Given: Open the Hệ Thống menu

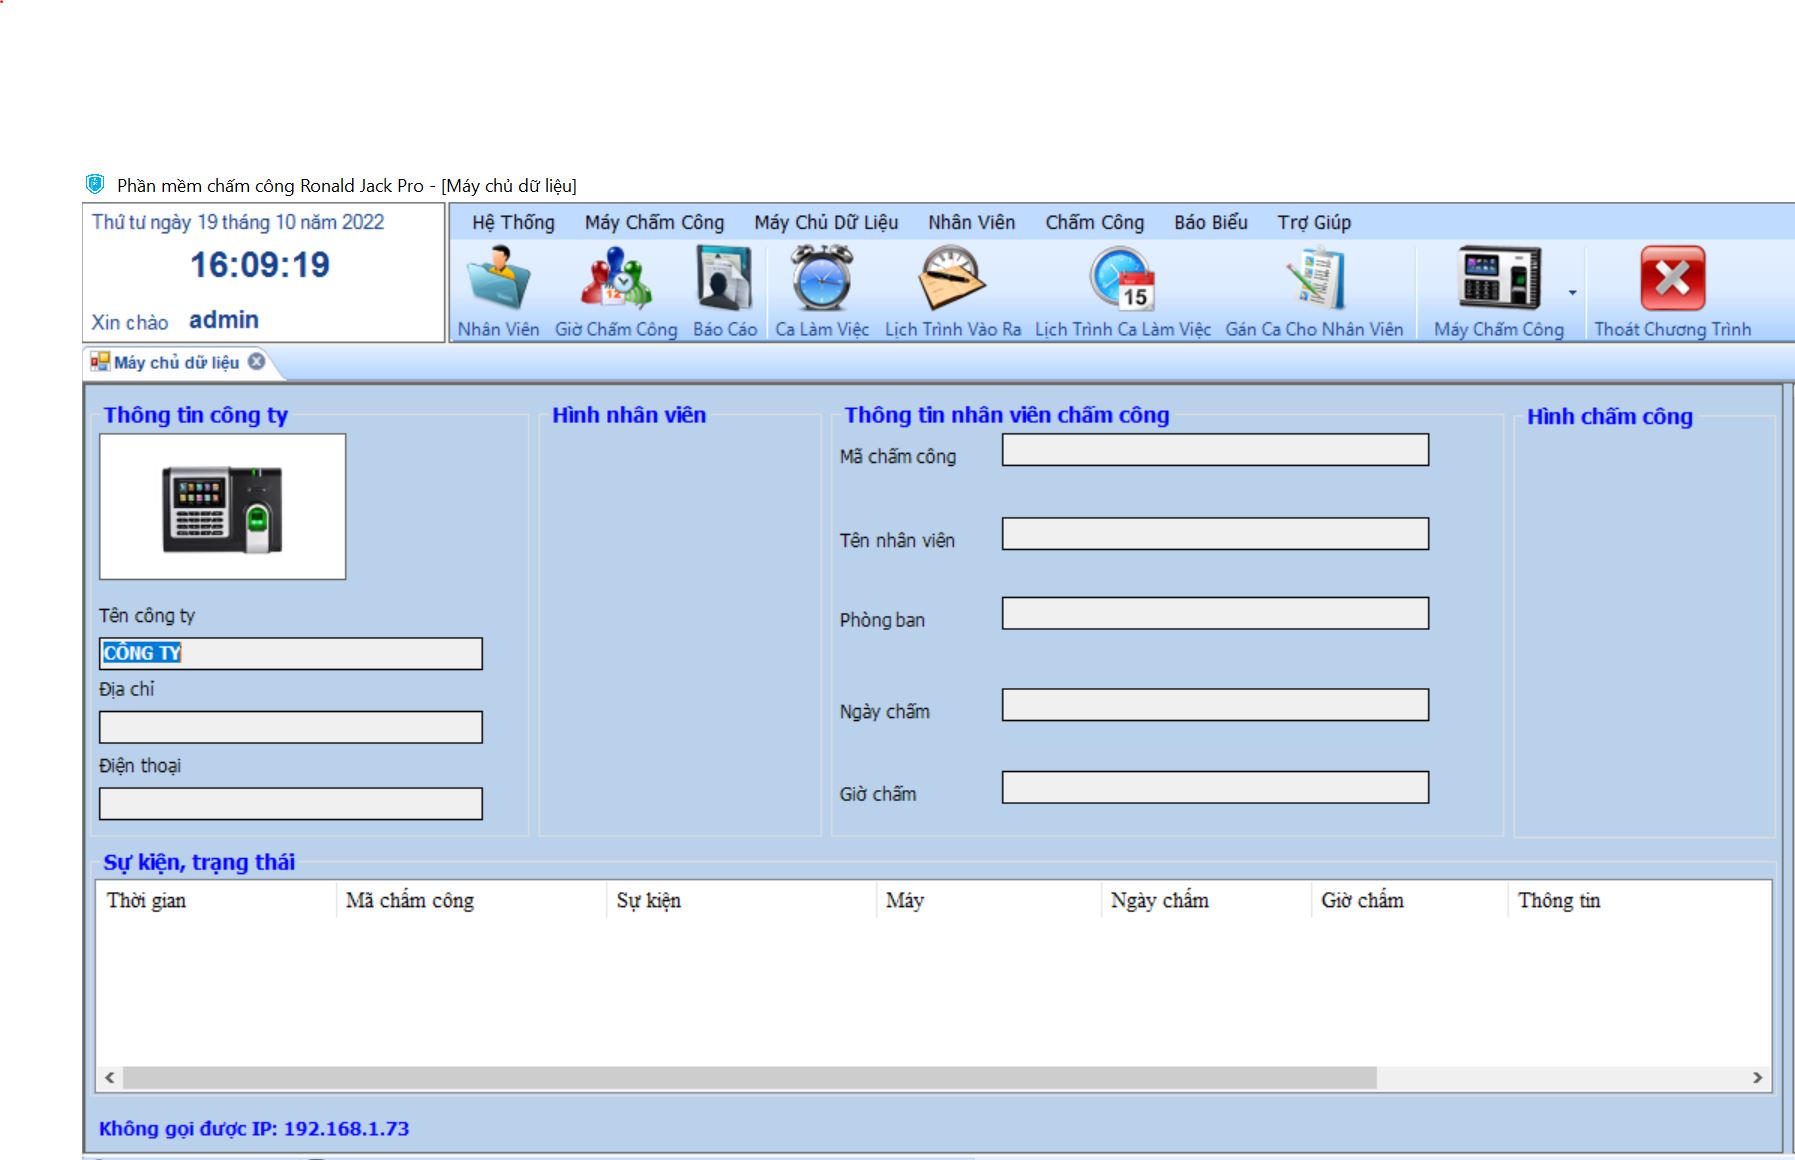Looking at the screenshot, I should click(513, 222).
